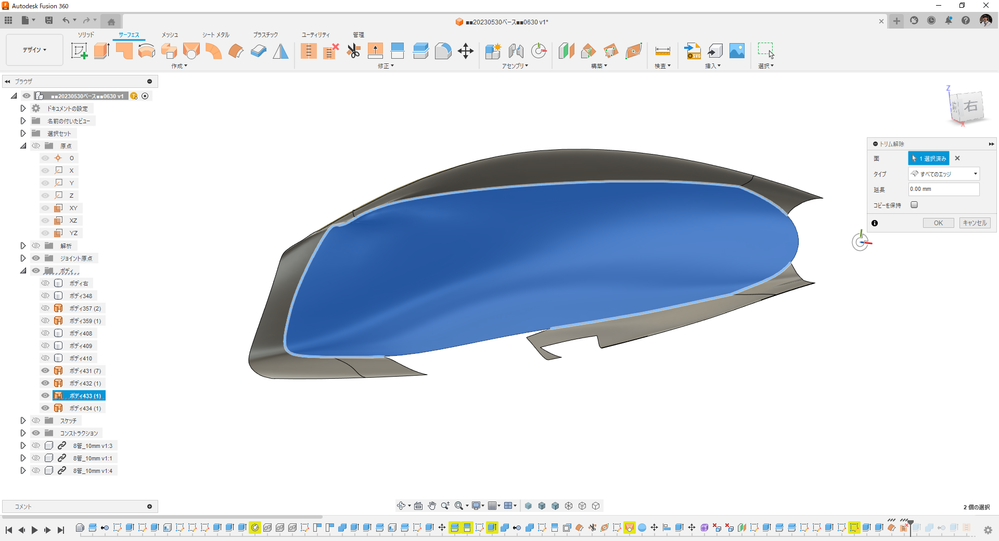The width and height of the screenshot is (999, 541).
Task: Hide ボディ432 (1) with eye icon
Action: [45, 383]
